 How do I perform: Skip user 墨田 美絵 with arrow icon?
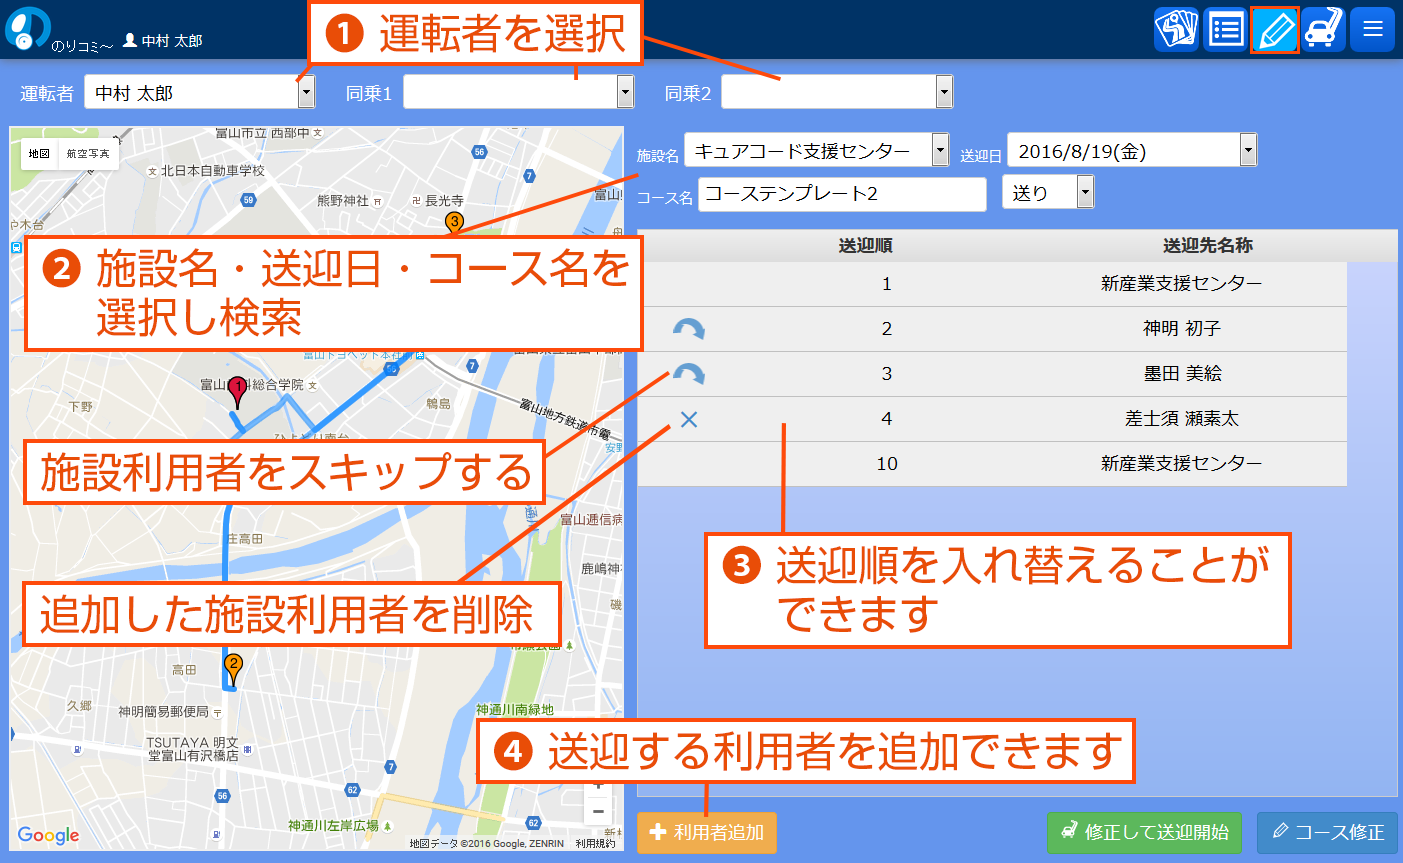coord(688,374)
